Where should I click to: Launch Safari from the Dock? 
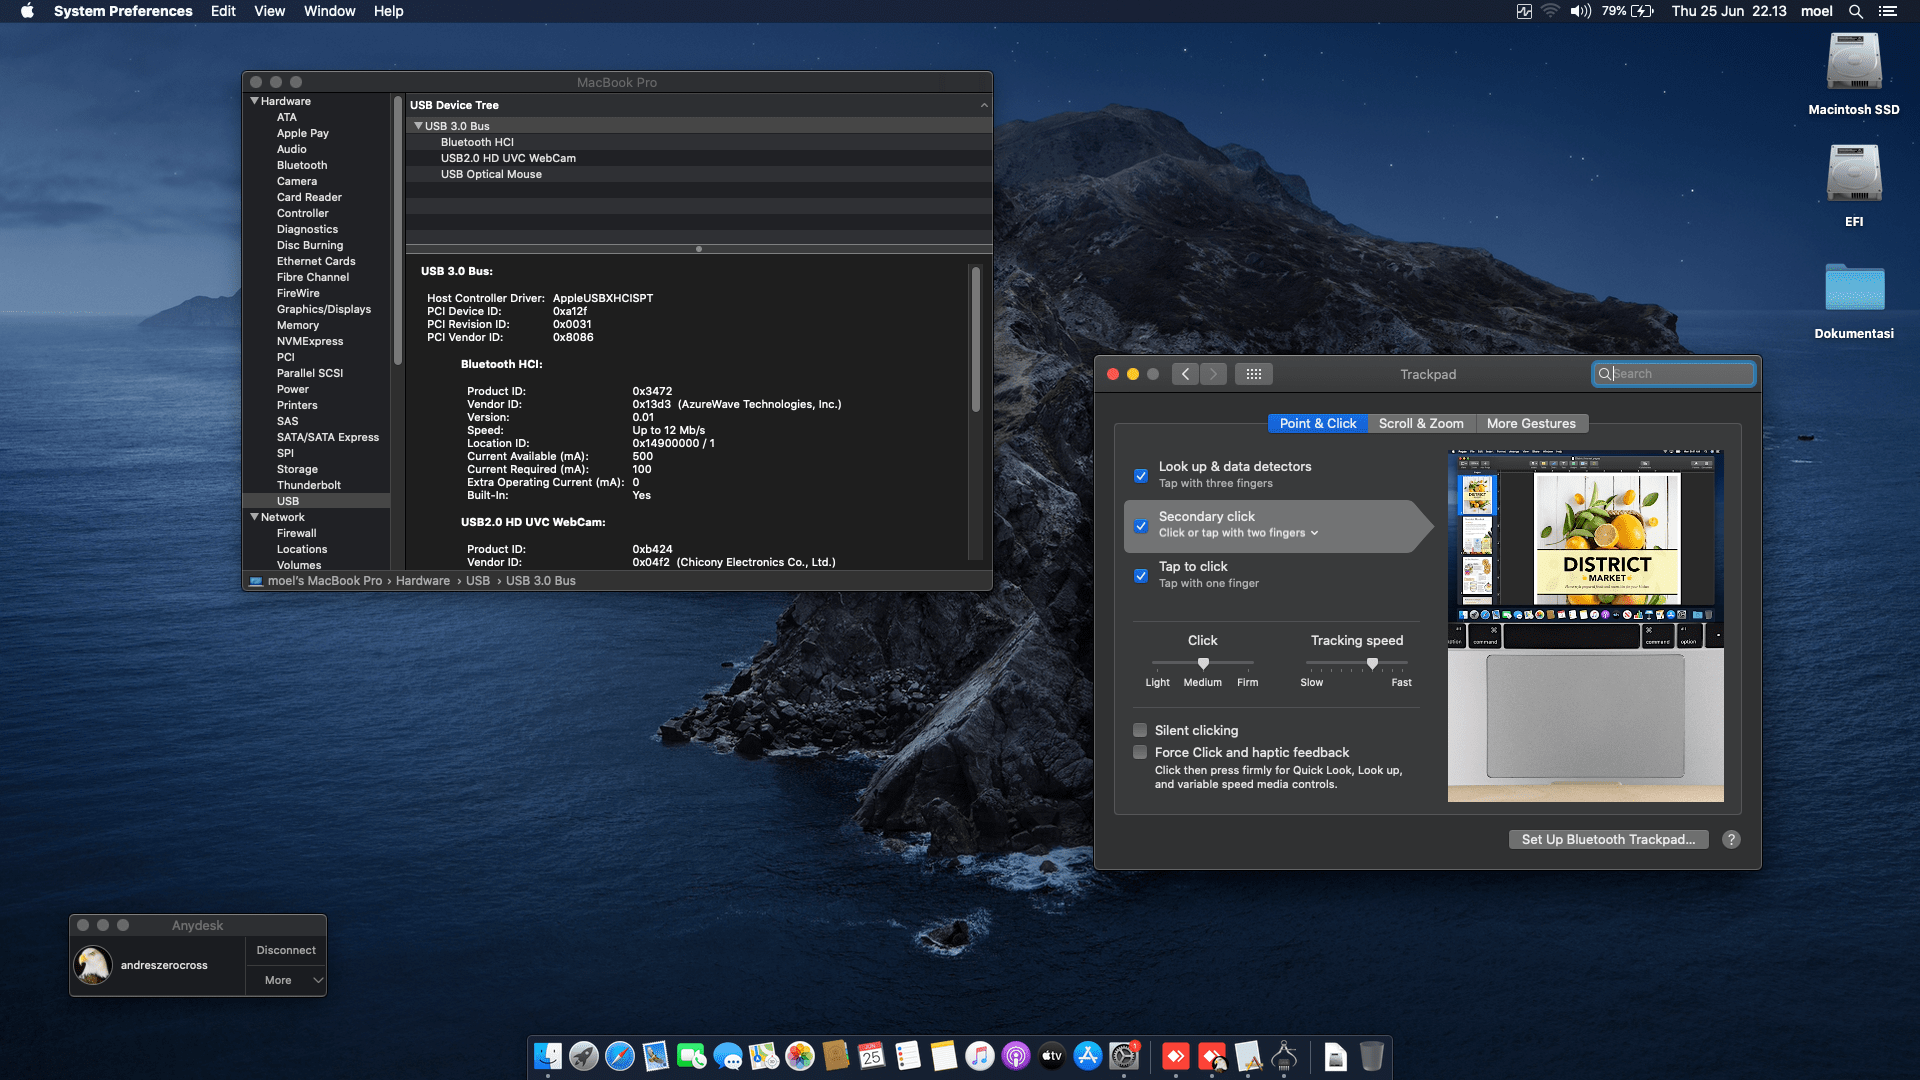point(620,1056)
